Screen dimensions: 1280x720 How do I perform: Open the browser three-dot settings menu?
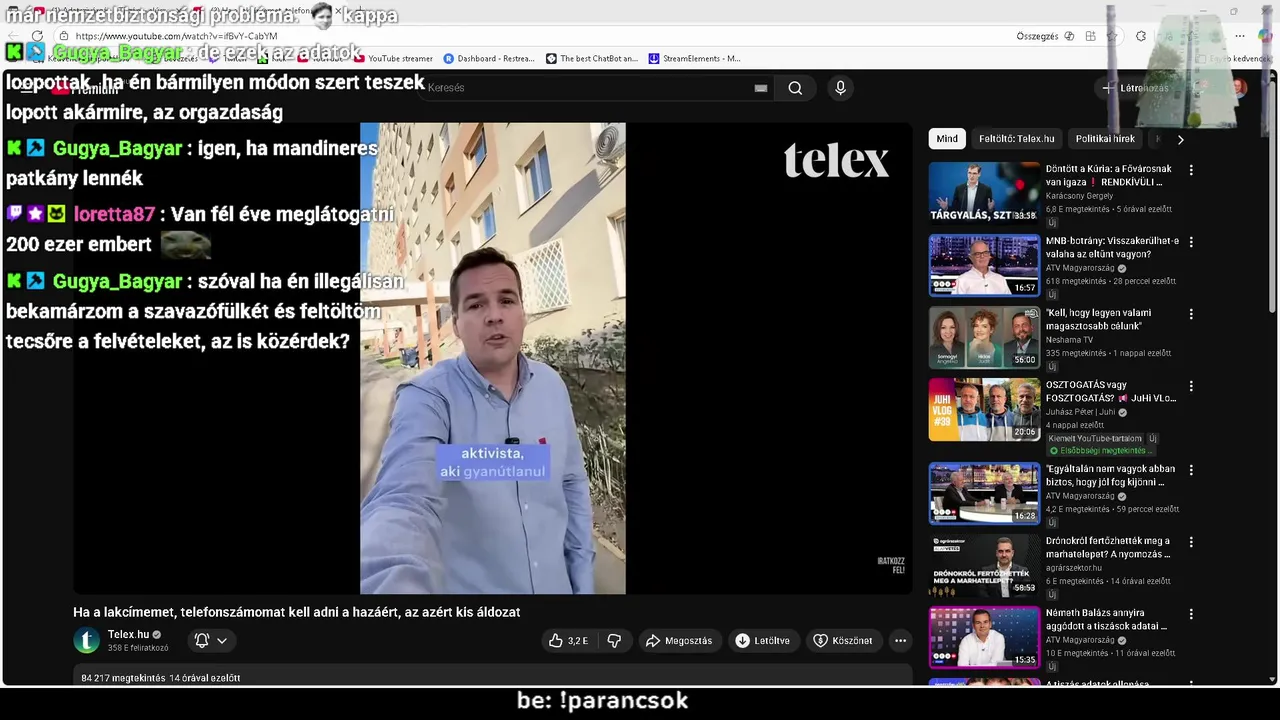coord(1240,36)
